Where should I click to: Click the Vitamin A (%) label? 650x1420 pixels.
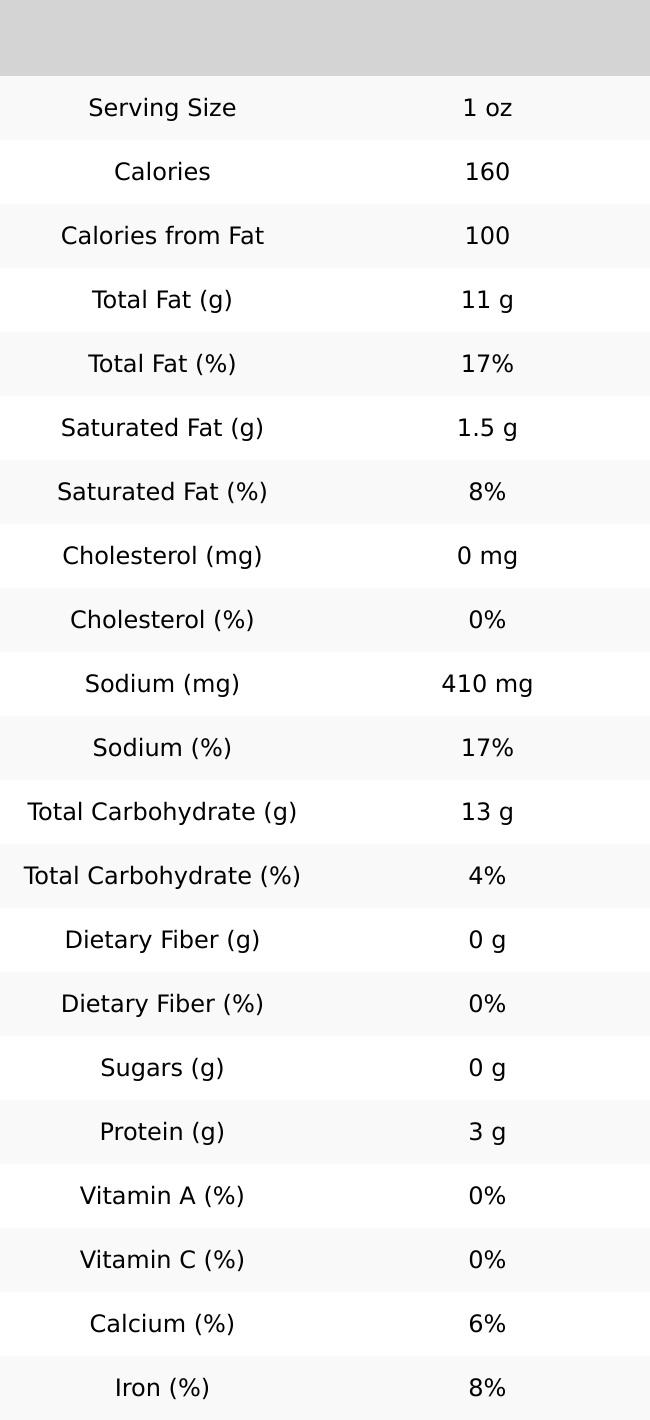162,1196
